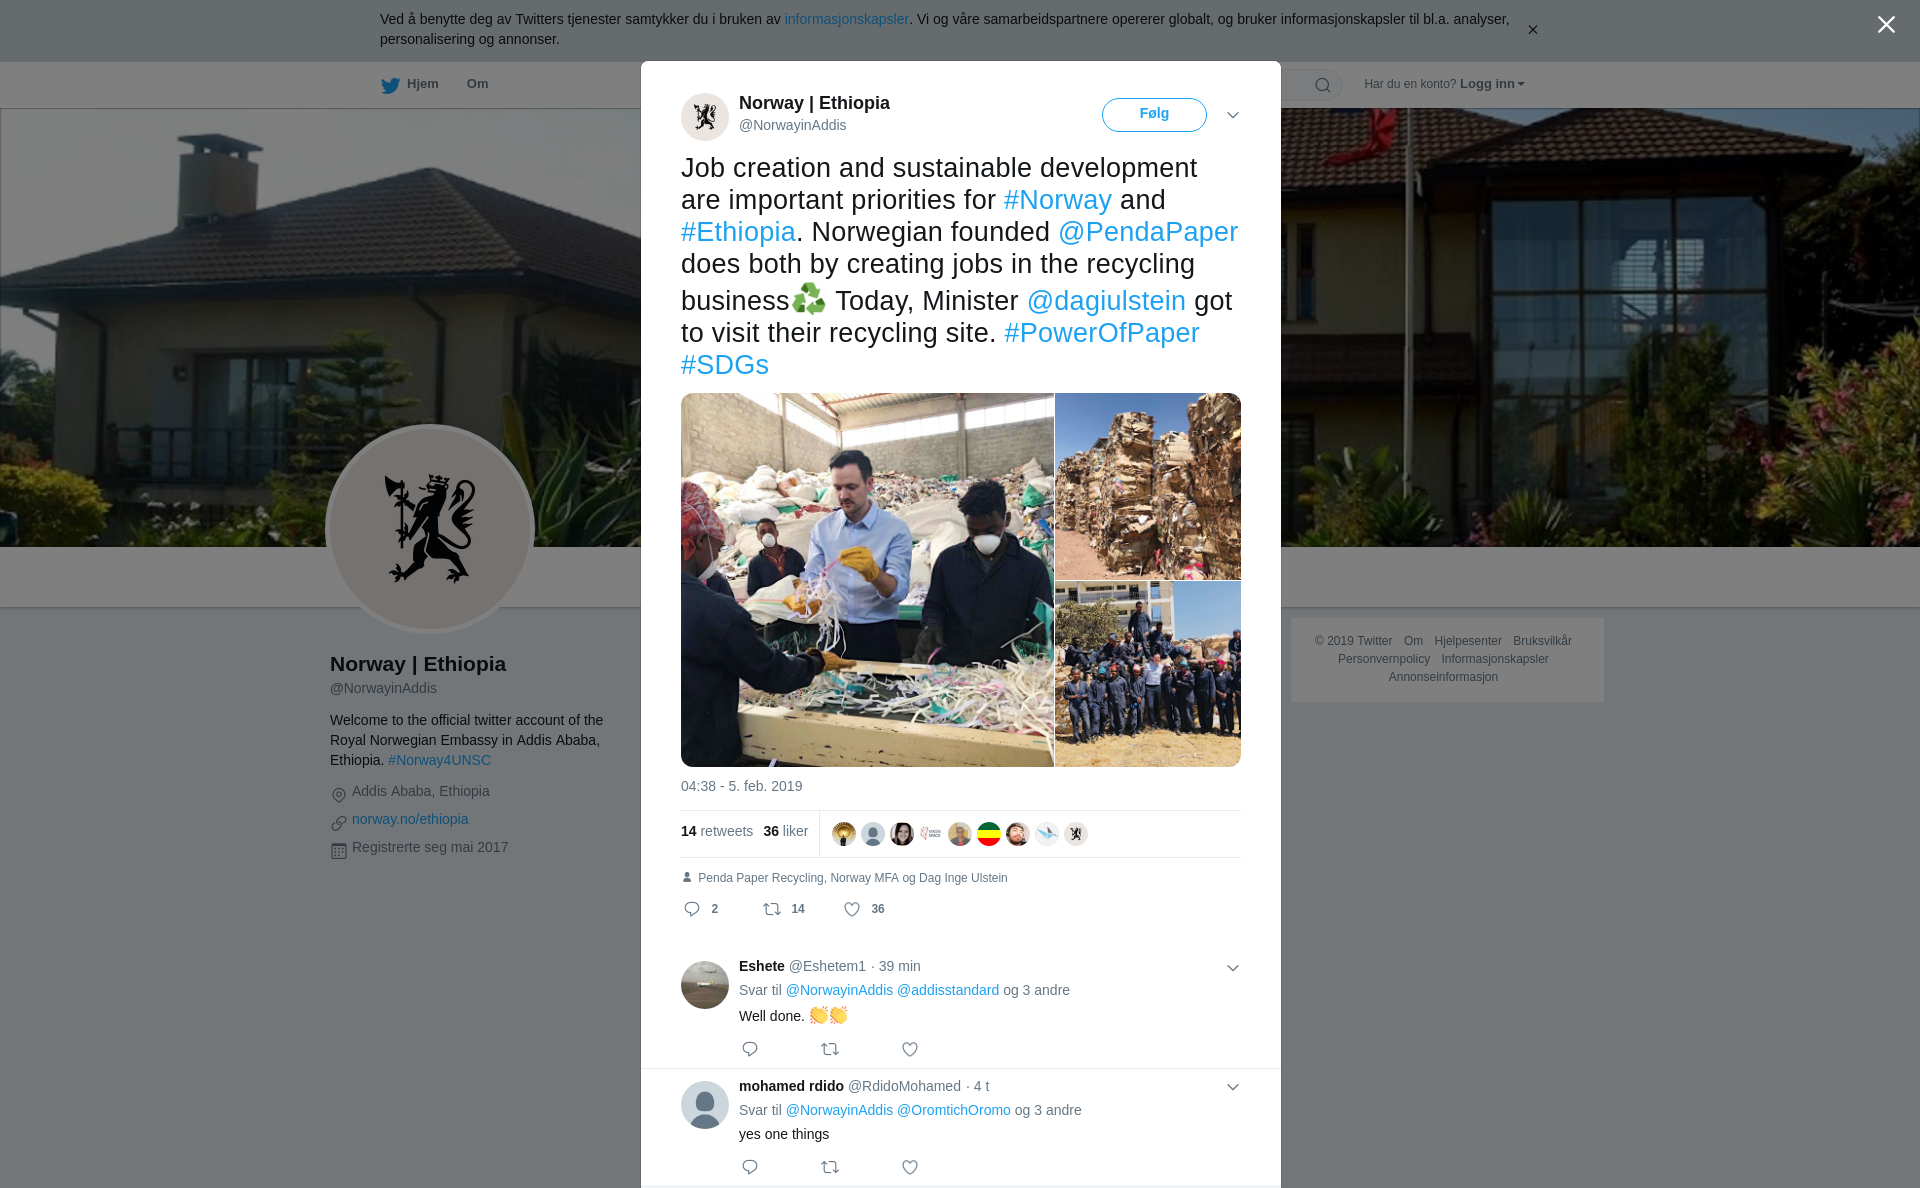Expand the main tweet options chevron
This screenshot has width=1920, height=1188.
[x=1233, y=115]
